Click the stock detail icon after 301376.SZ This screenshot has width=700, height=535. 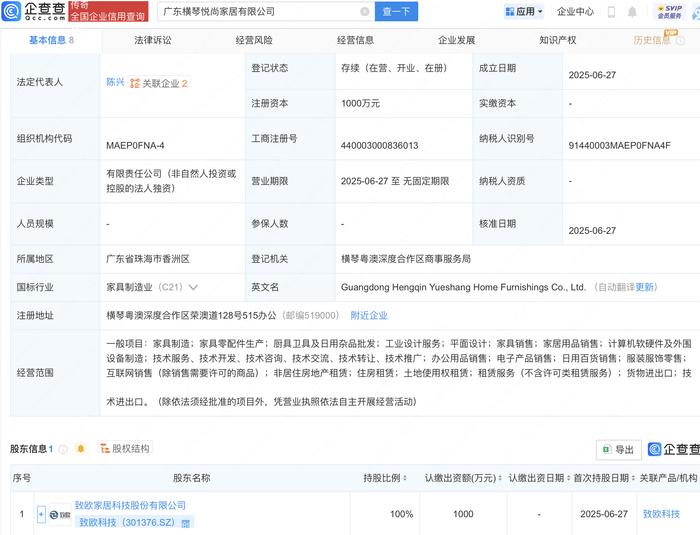coord(186,523)
